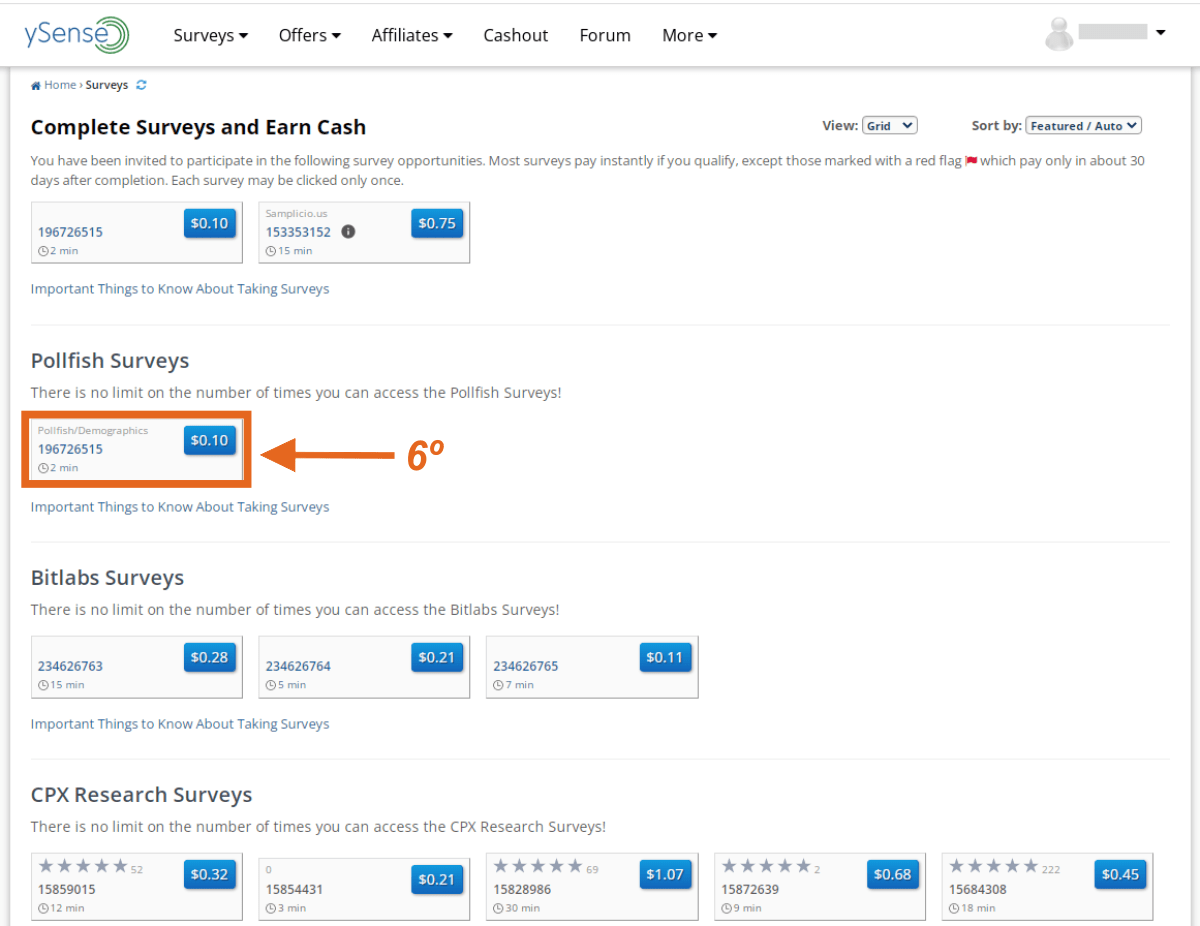Click the Bitlabs Surveys heading
Viewport: 1200px width, 926px height.
pos(108,578)
